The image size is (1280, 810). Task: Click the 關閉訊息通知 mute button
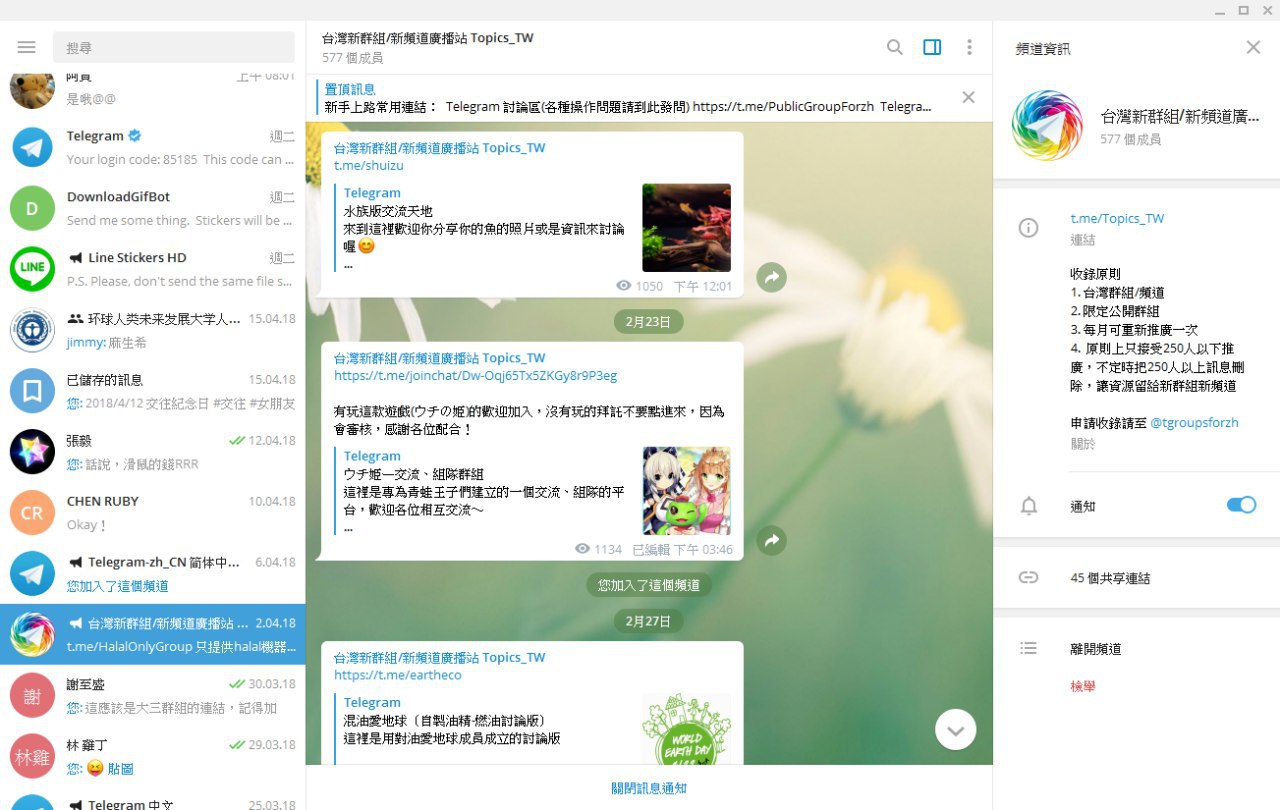tap(649, 788)
